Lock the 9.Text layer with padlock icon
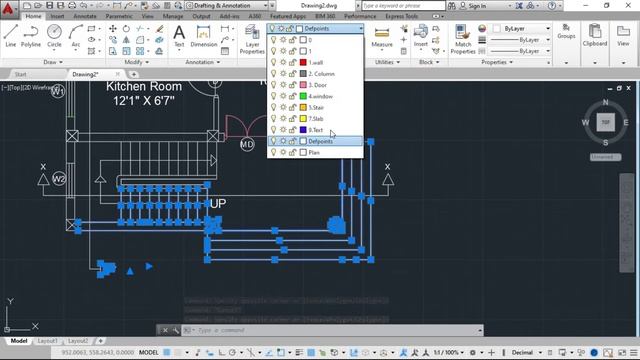Image resolution: width=640 pixels, height=360 pixels. coord(292,130)
